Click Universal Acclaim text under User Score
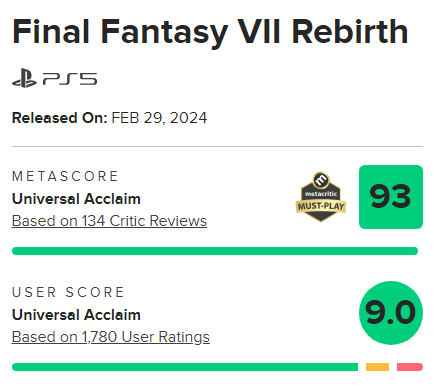Image resolution: width=434 pixels, height=392 pixels. click(76, 315)
